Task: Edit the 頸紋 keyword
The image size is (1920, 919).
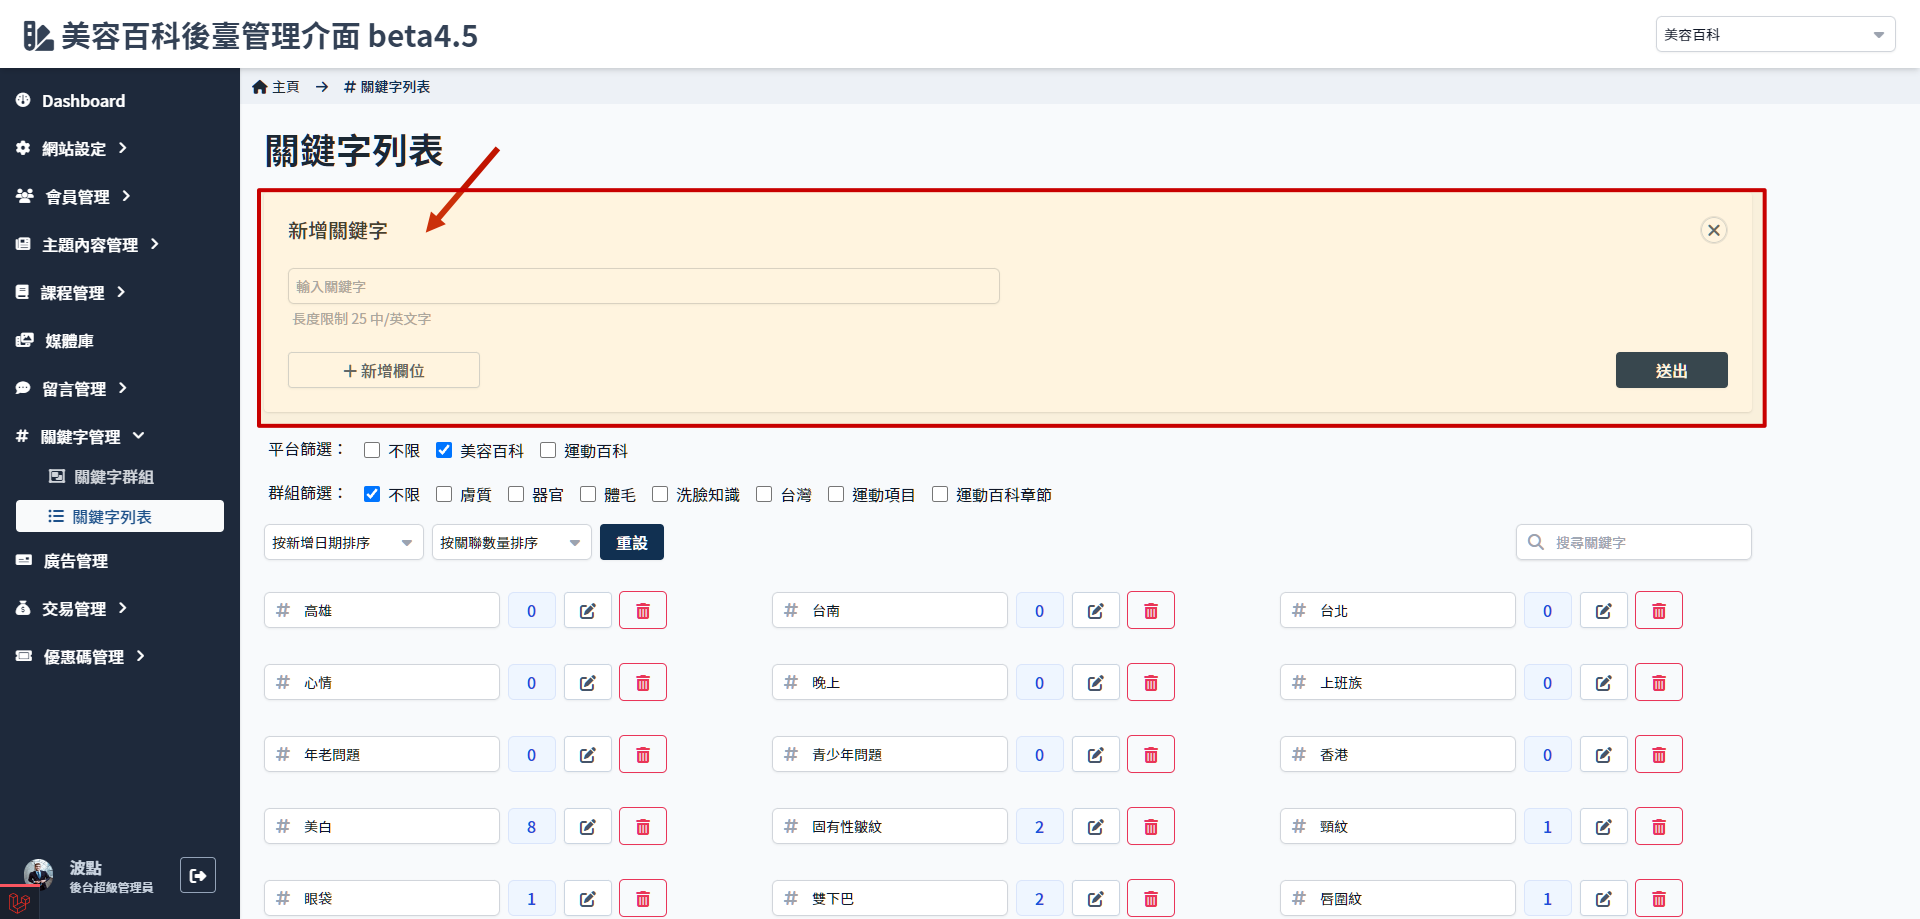Action: (1604, 826)
